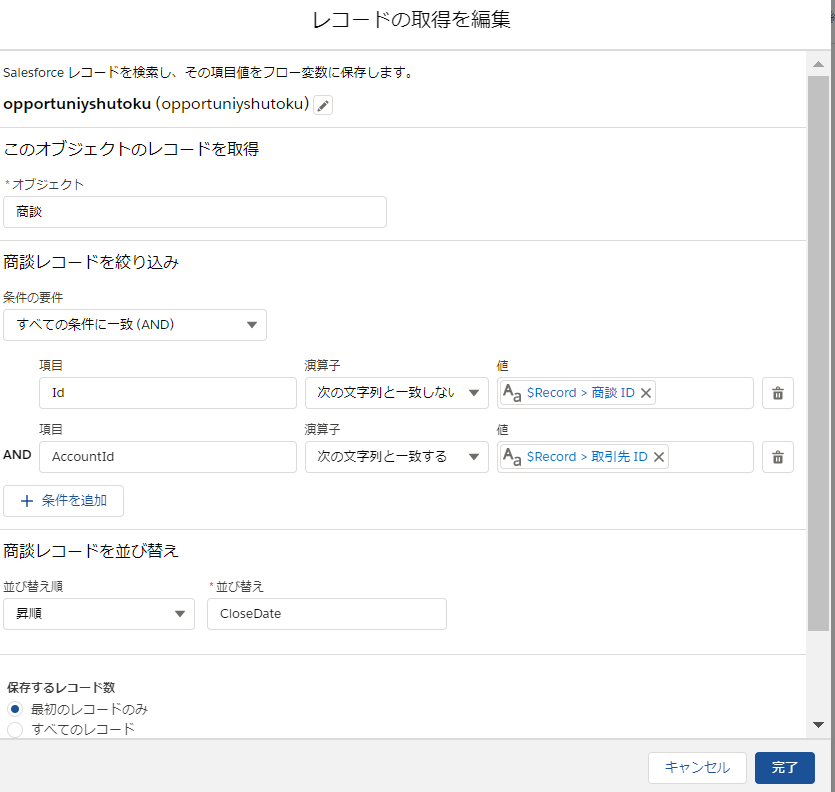Click the 完了 button to finish

(784, 768)
